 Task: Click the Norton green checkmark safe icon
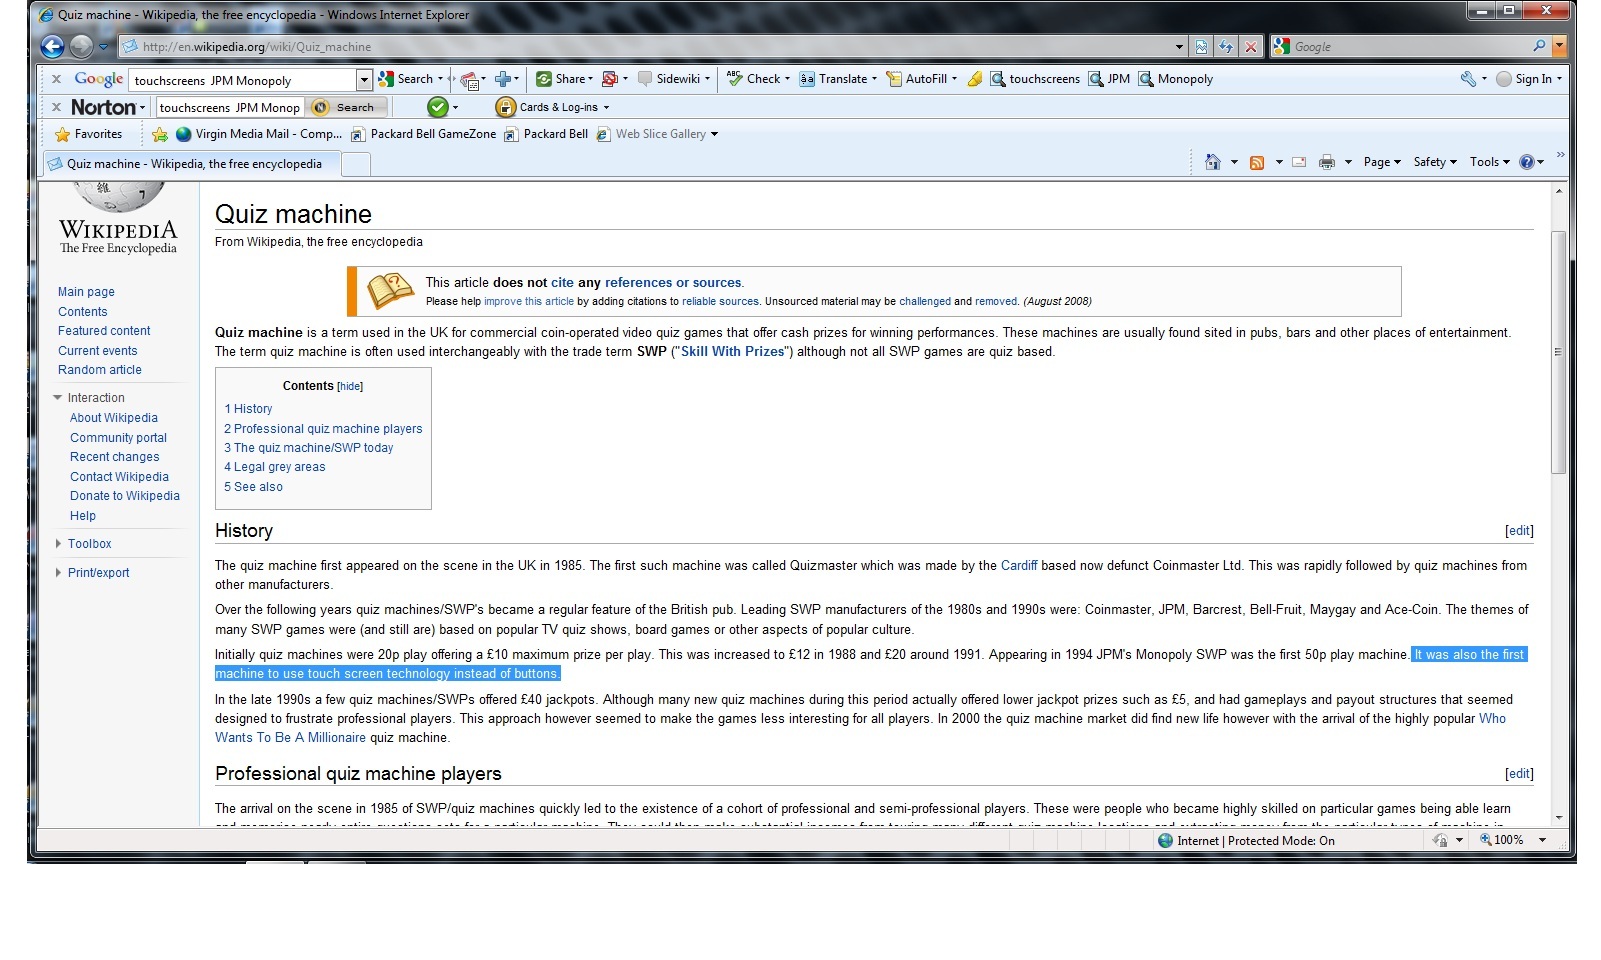437,107
